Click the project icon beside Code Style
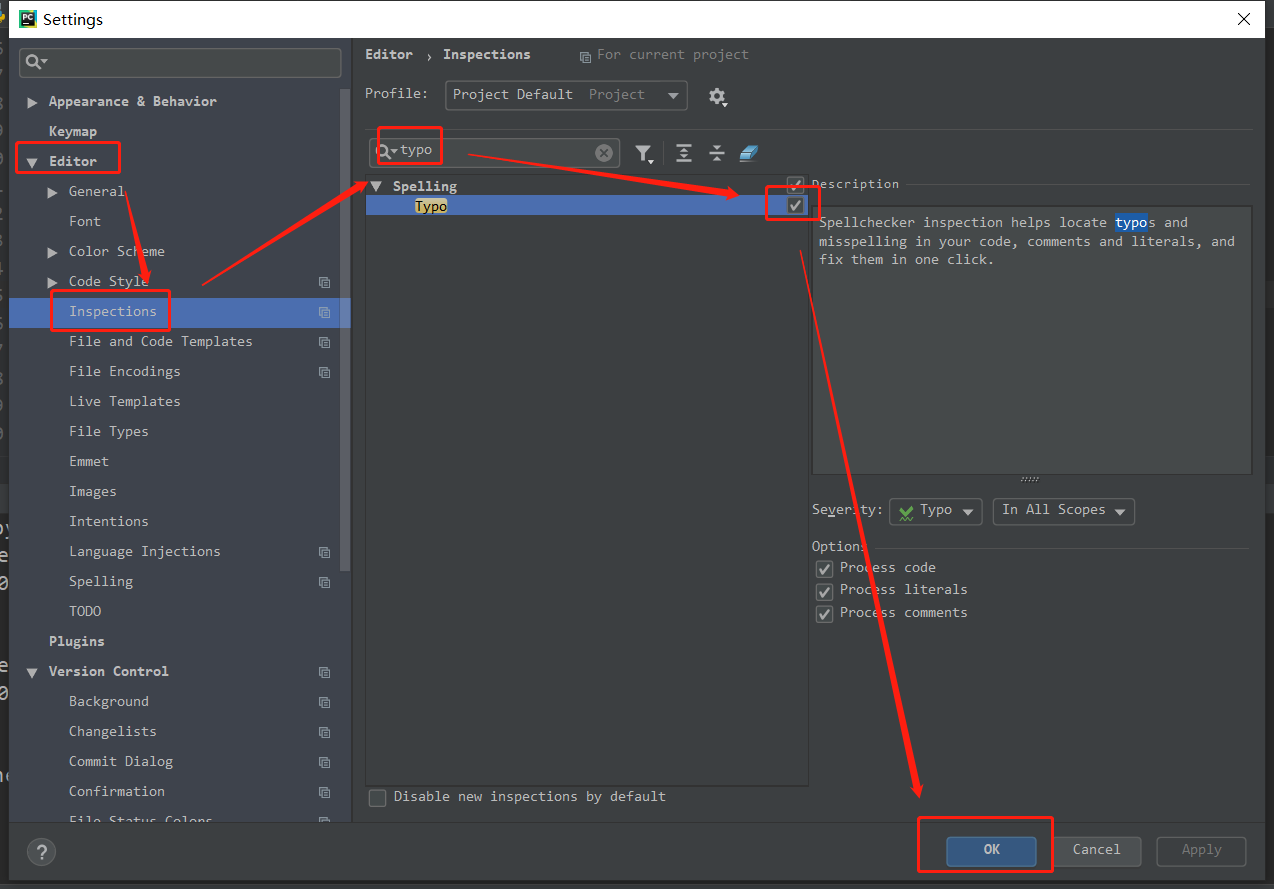Screen dimensions: 1274x889 coord(324,282)
